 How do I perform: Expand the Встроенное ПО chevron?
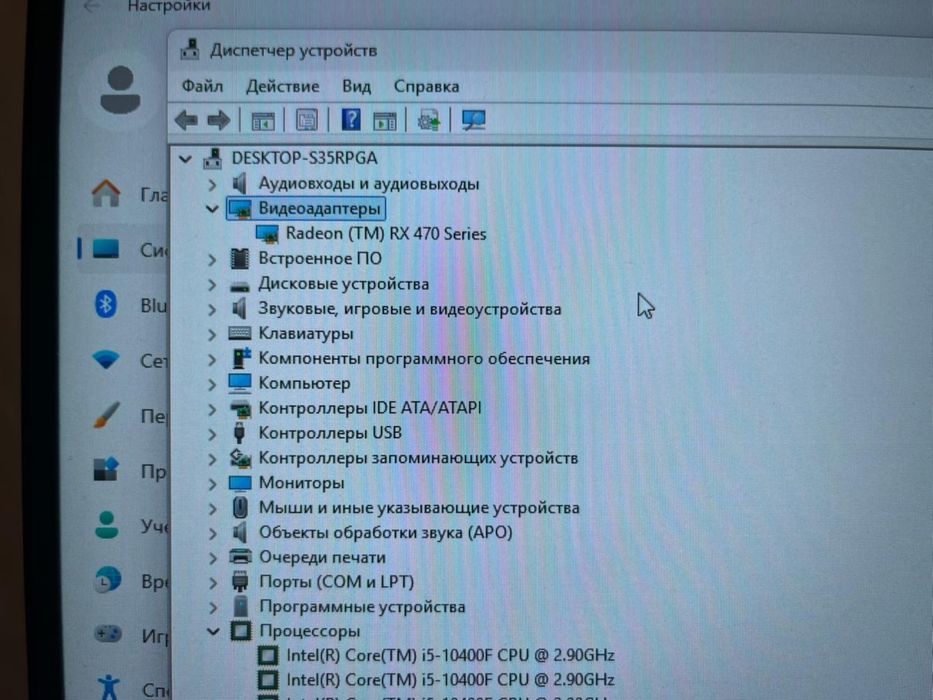tap(212, 260)
